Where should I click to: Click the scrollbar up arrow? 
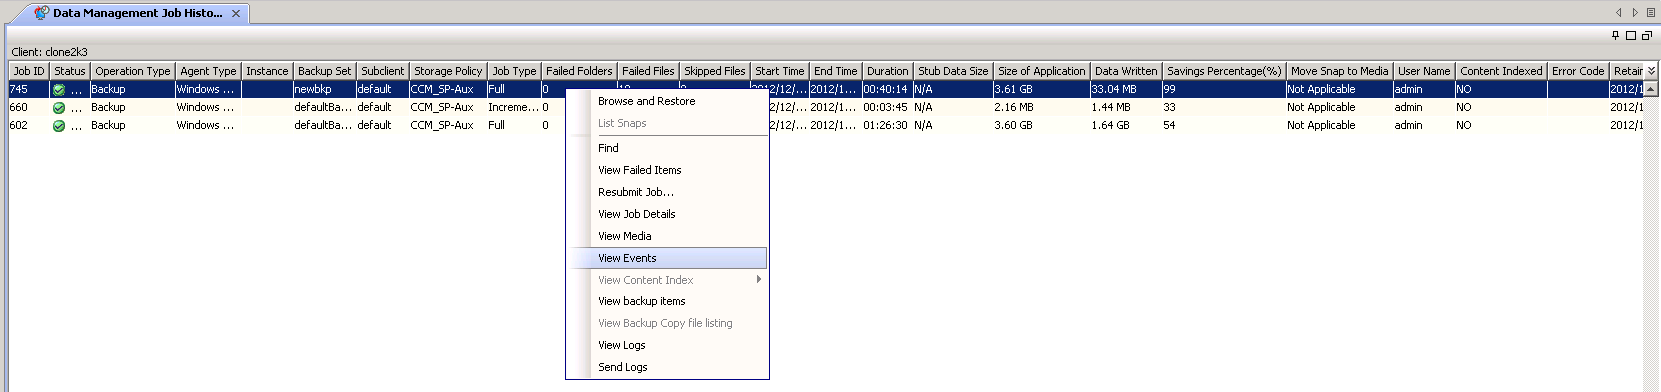click(x=1651, y=89)
